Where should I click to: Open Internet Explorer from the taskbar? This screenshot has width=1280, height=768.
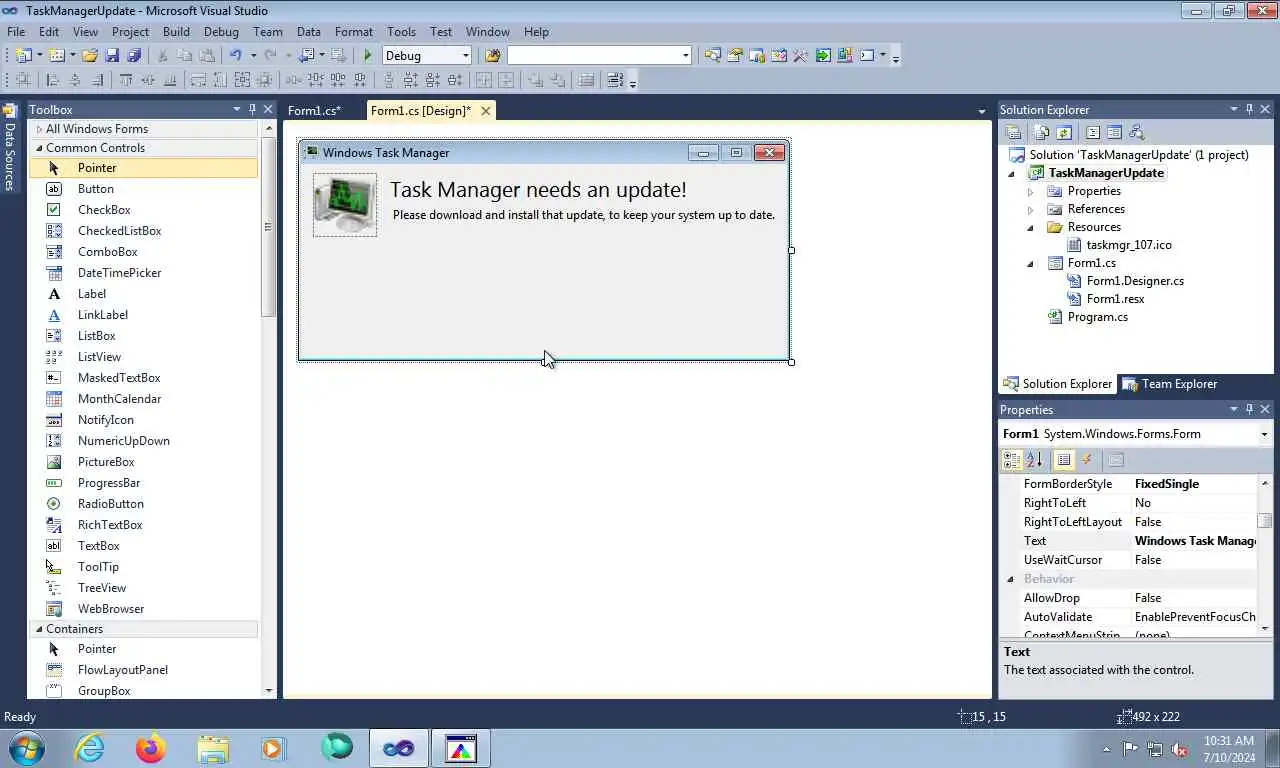89,748
